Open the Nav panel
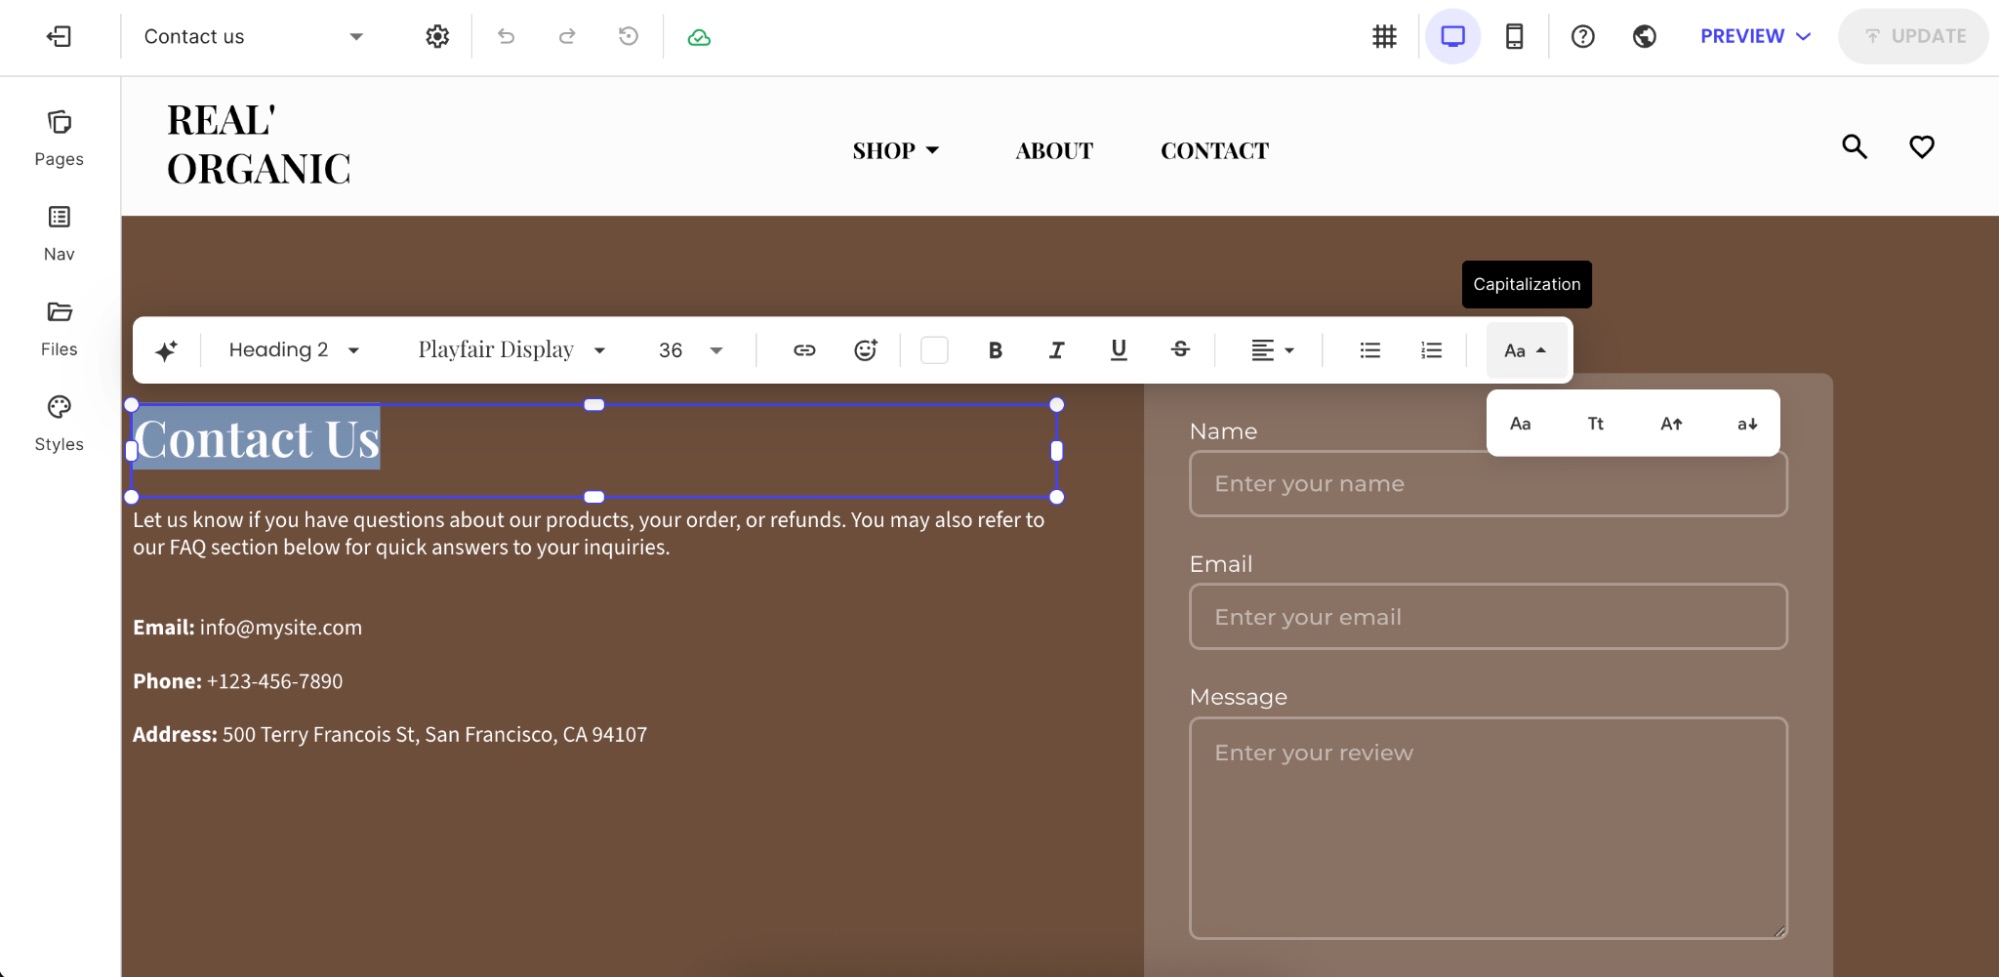Image resolution: width=1999 pixels, height=978 pixels. [59, 233]
